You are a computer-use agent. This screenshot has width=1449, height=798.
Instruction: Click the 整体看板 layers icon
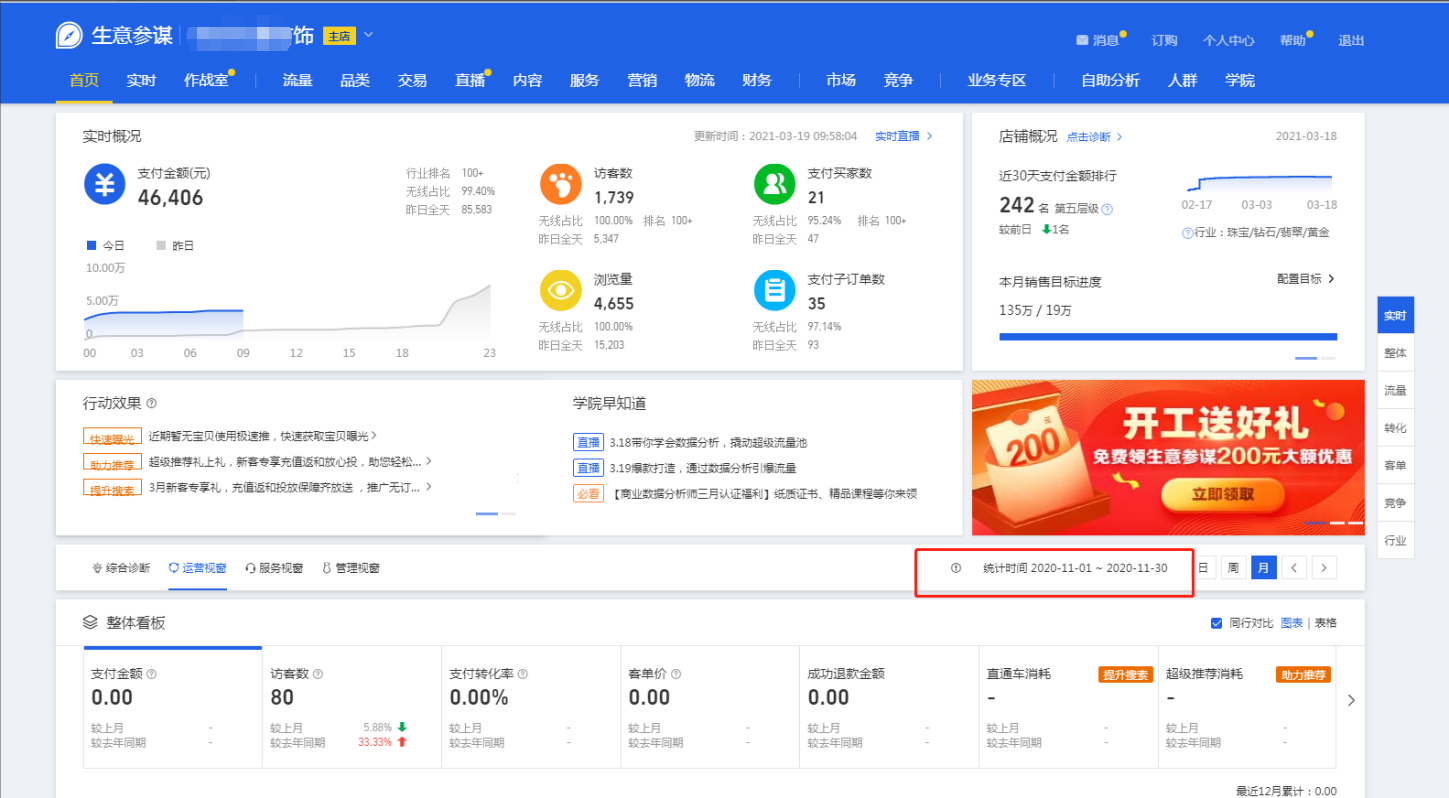[91, 622]
